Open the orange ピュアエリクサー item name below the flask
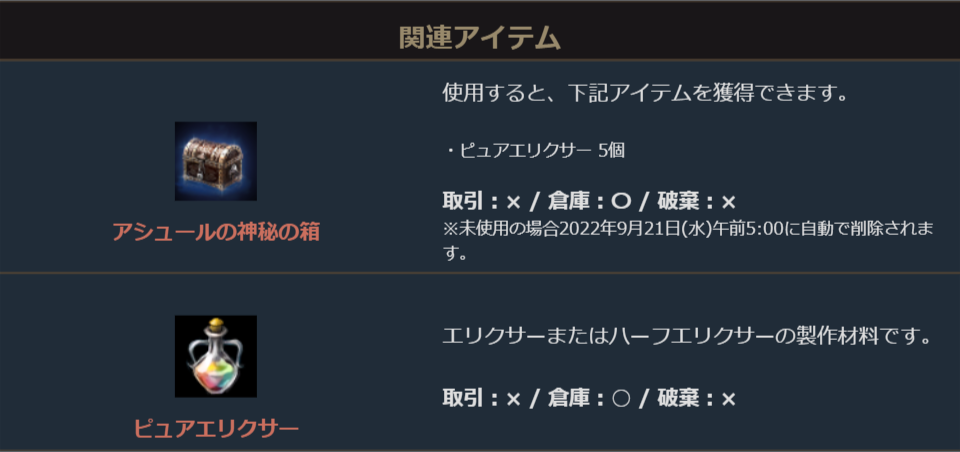 (216, 429)
